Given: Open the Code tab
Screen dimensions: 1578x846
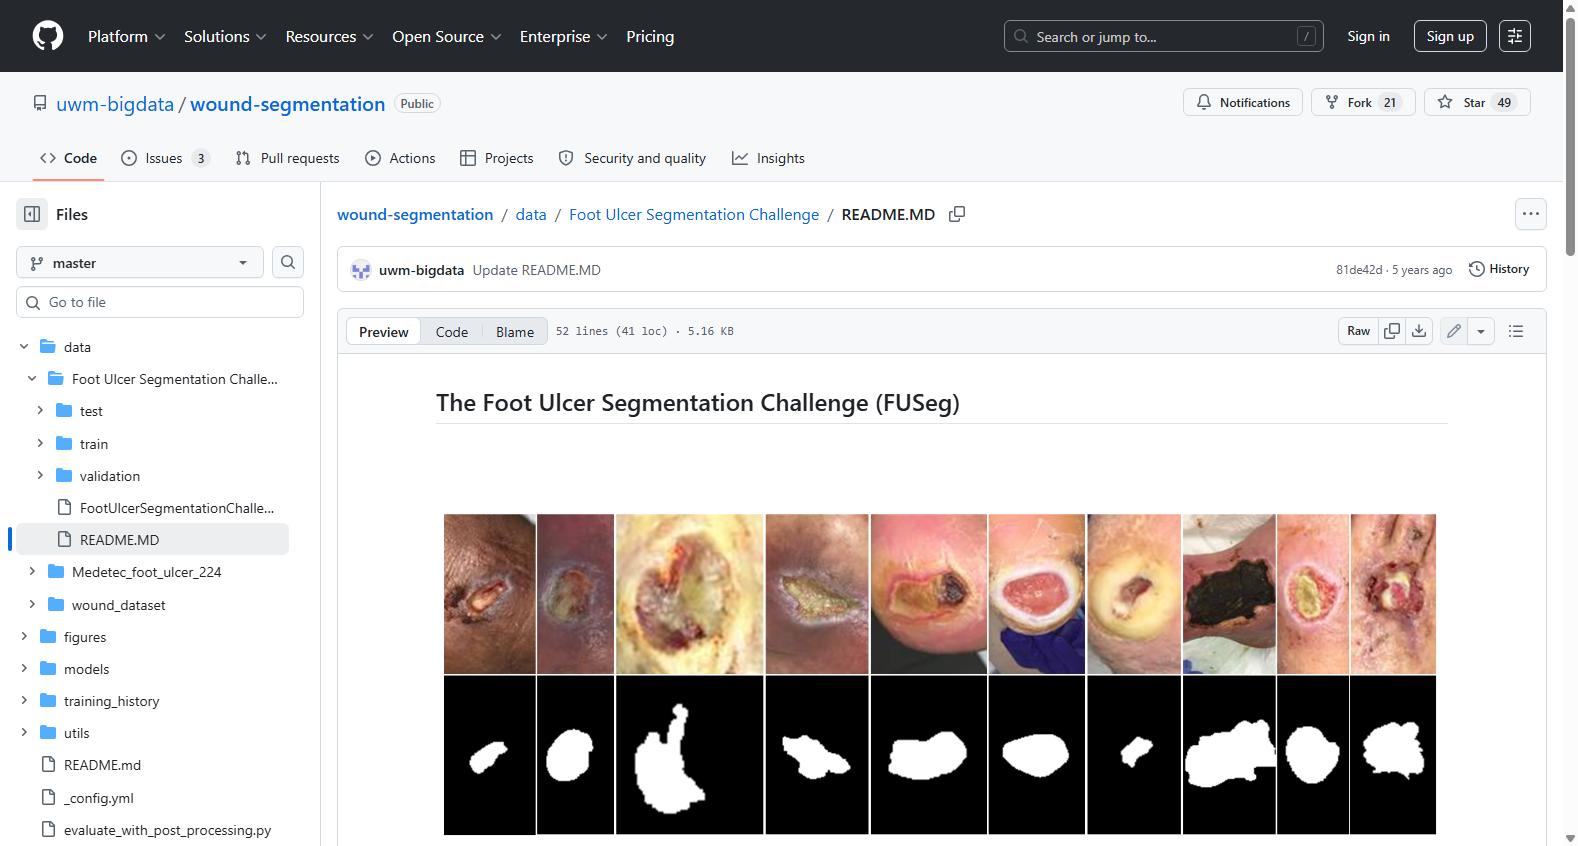Looking at the screenshot, I should pyautogui.click(x=68, y=158).
